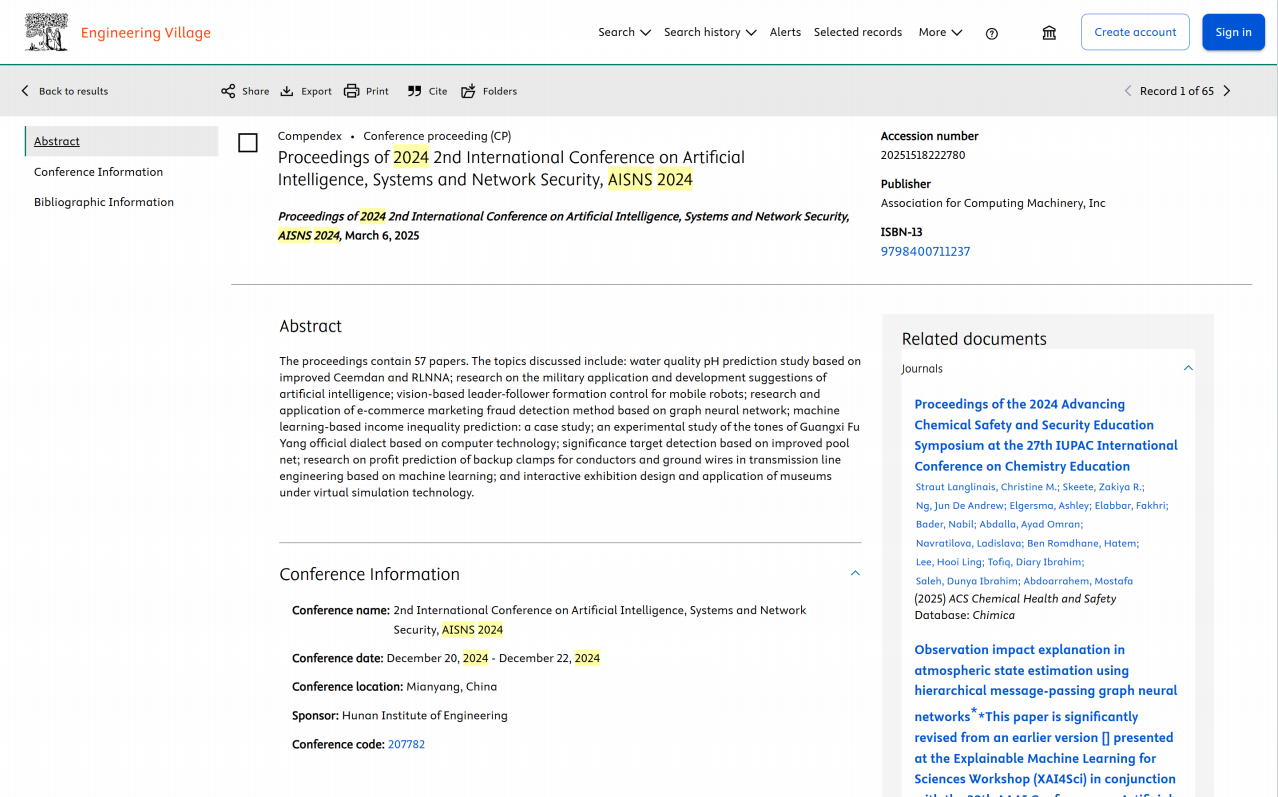Open the Search history dropdown

(x=710, y=32)
